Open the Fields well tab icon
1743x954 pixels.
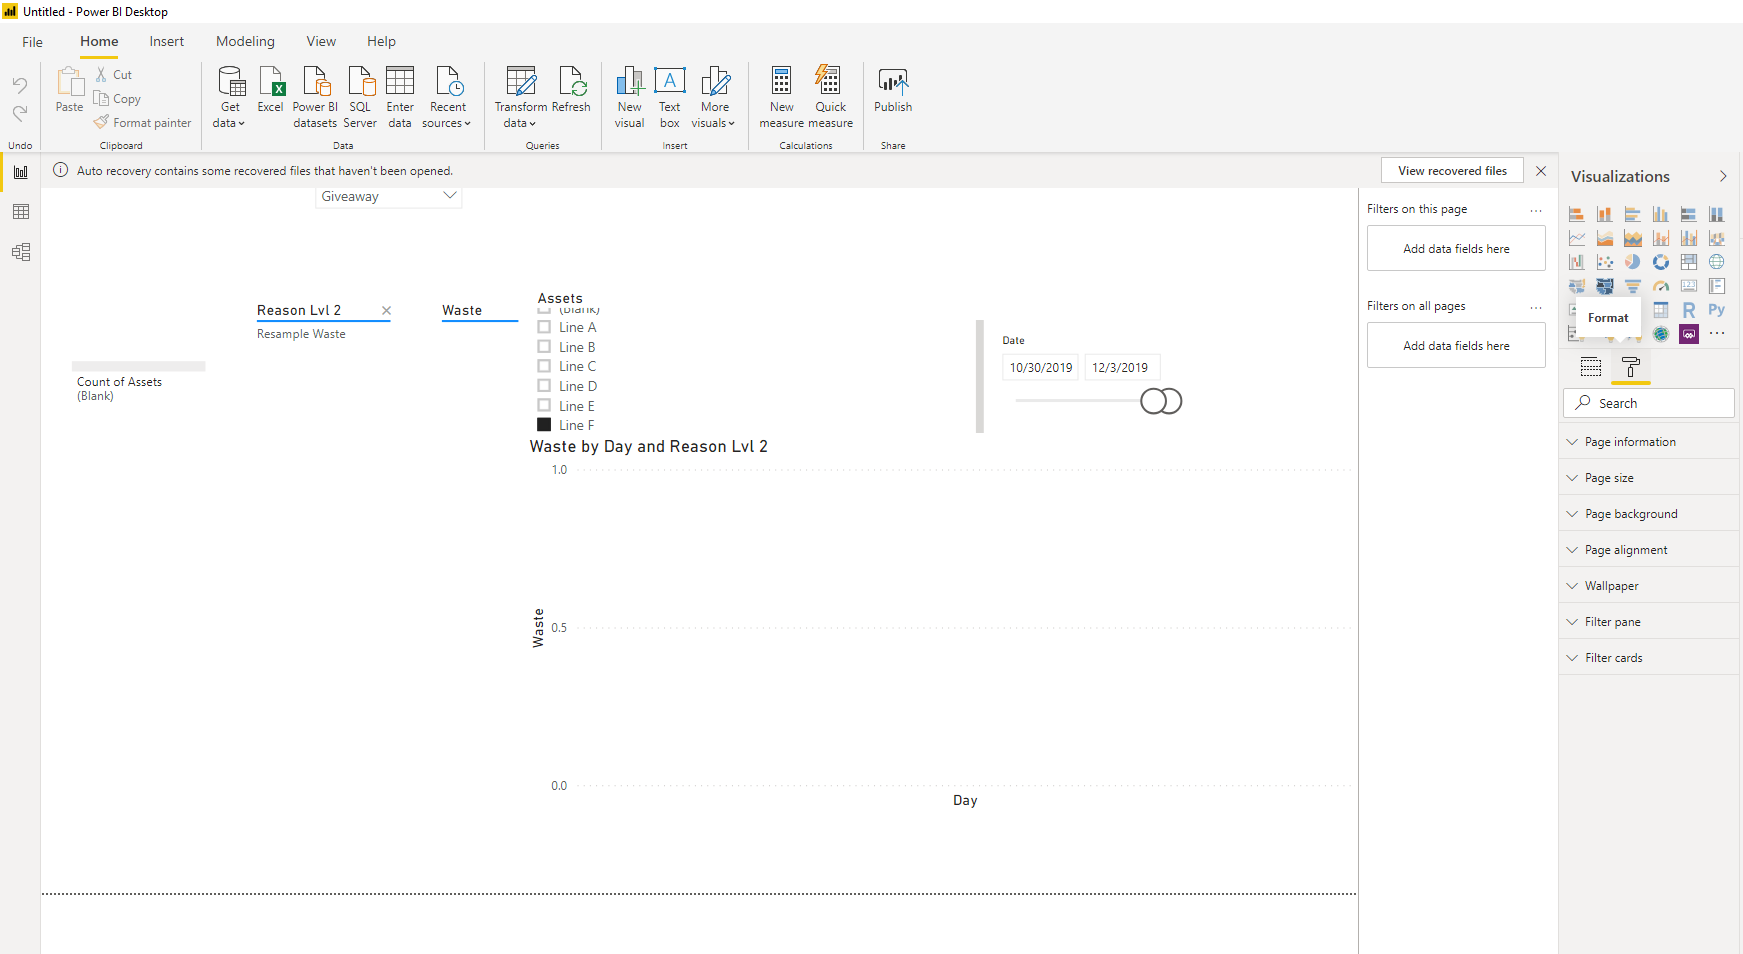(x=1591, y=367)
